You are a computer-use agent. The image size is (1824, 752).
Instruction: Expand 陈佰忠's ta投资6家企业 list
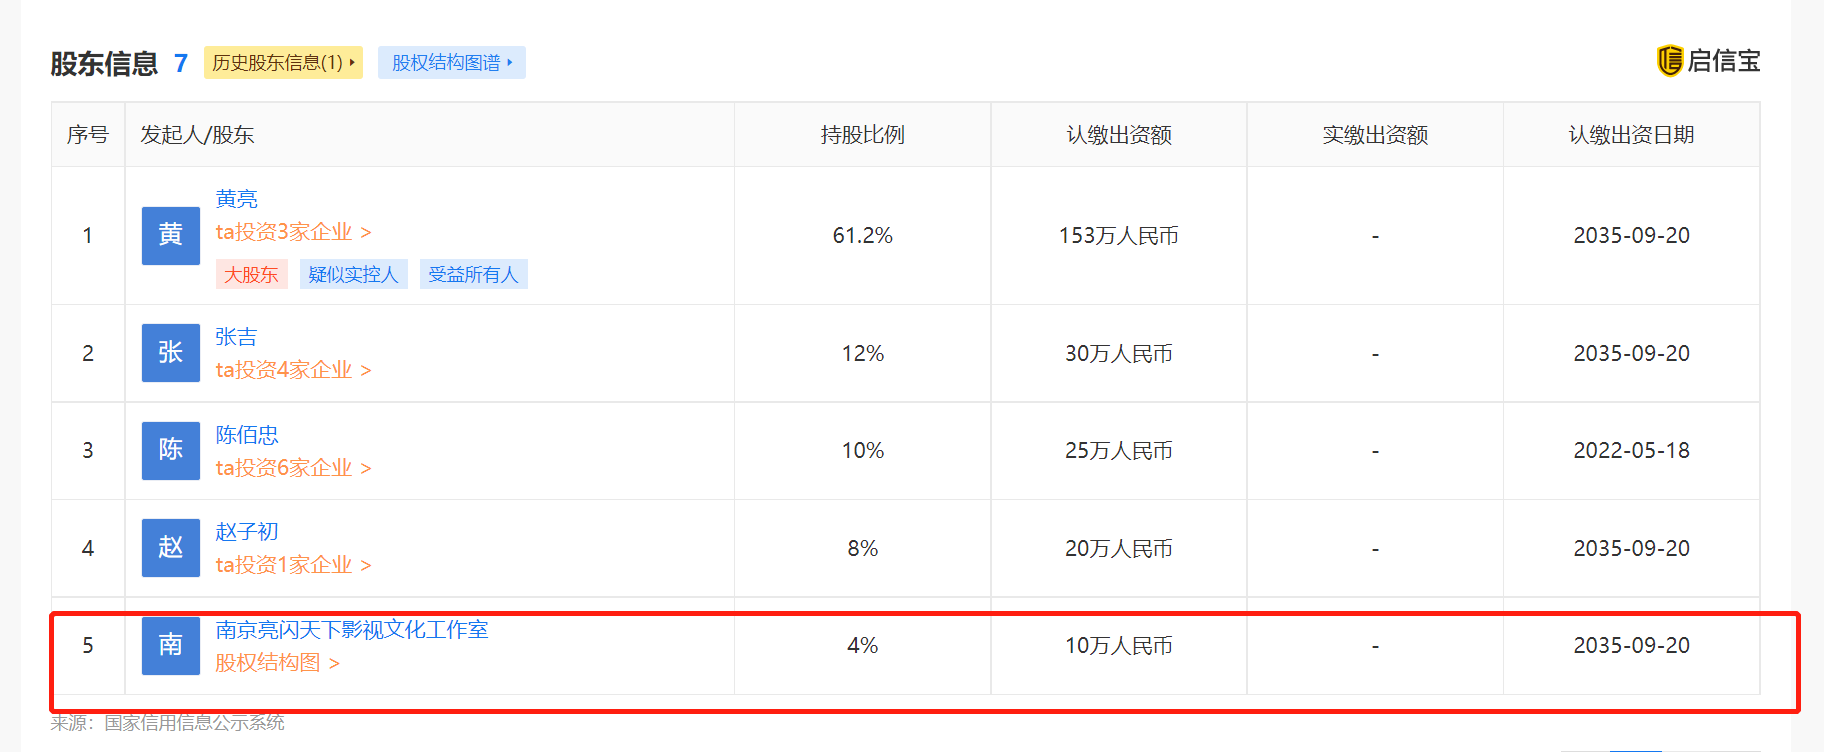coord(293,468)
